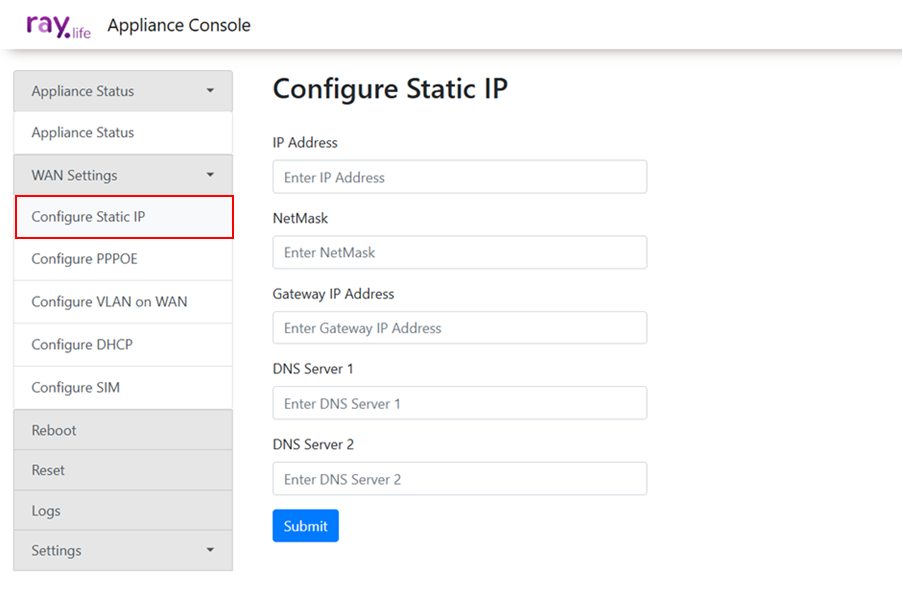Select Configure SIM option
This screenshot has width=903, height=600.
75,388
